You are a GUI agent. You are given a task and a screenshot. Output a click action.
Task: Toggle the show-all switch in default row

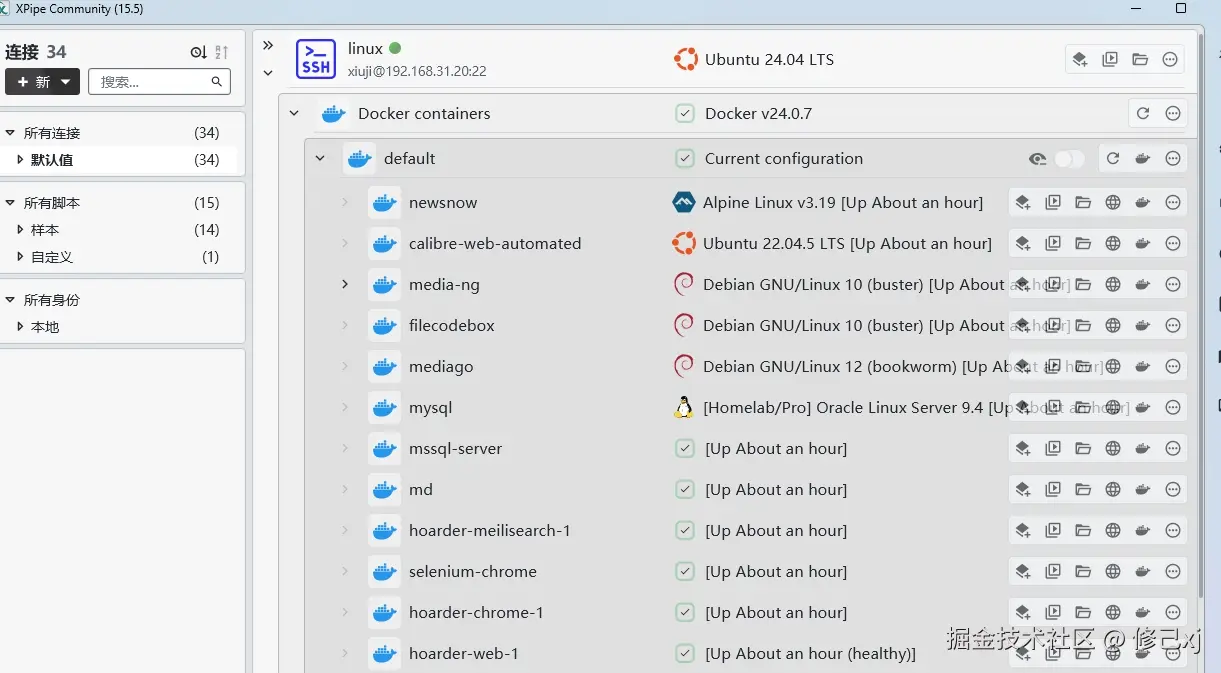(x=1068, y=159)
